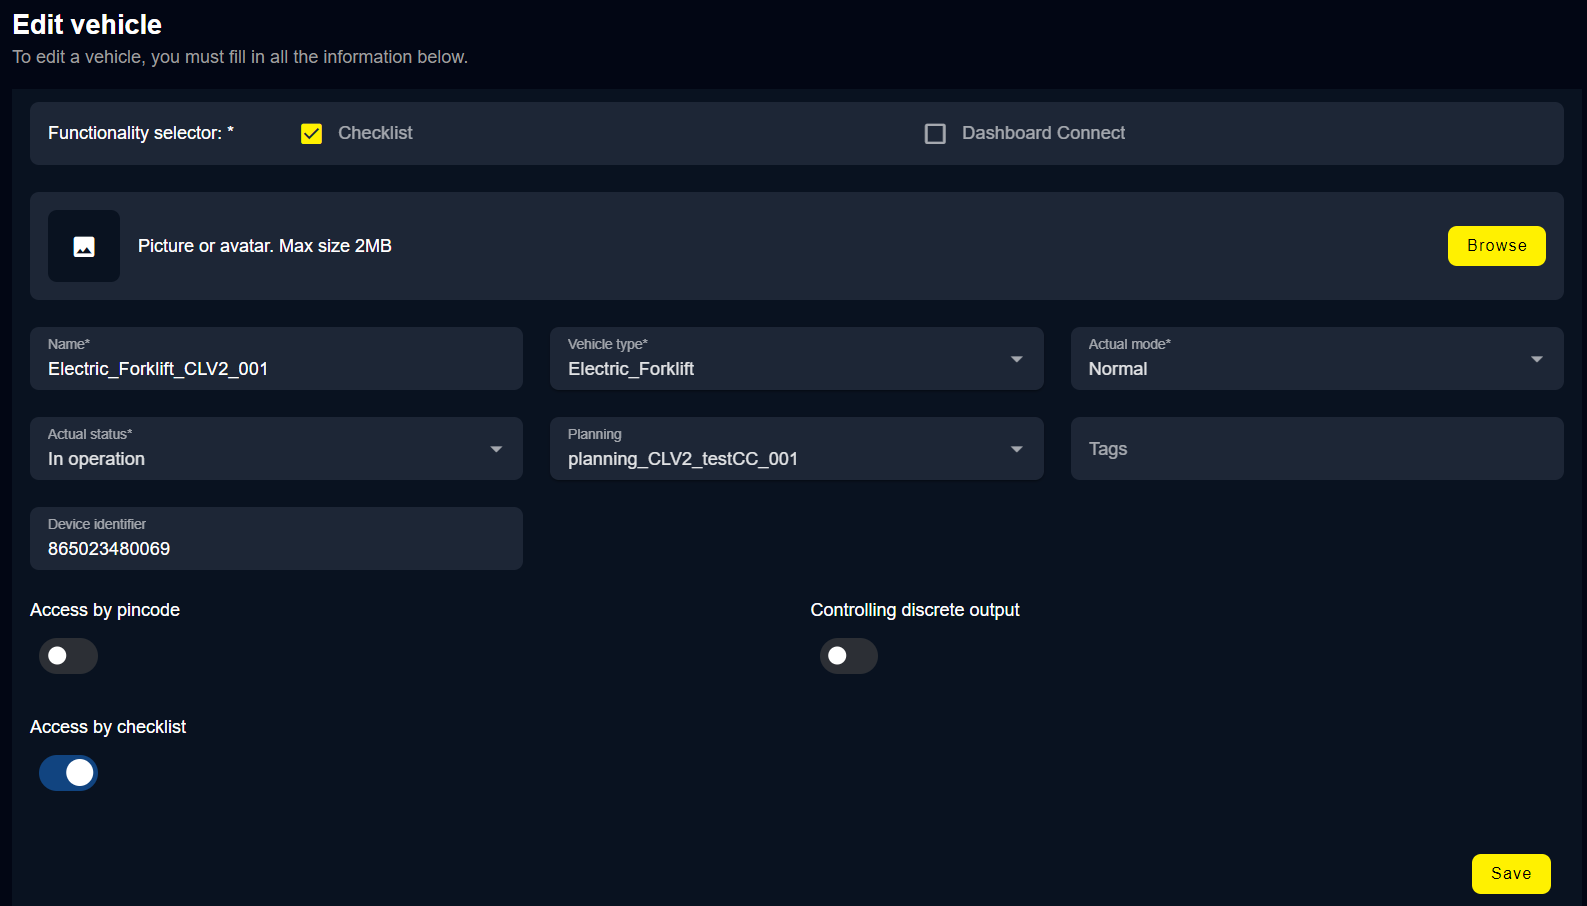Click the picture avatar placeholder icon
This screenshot has width=1587, height=906.
click(84, 246)
